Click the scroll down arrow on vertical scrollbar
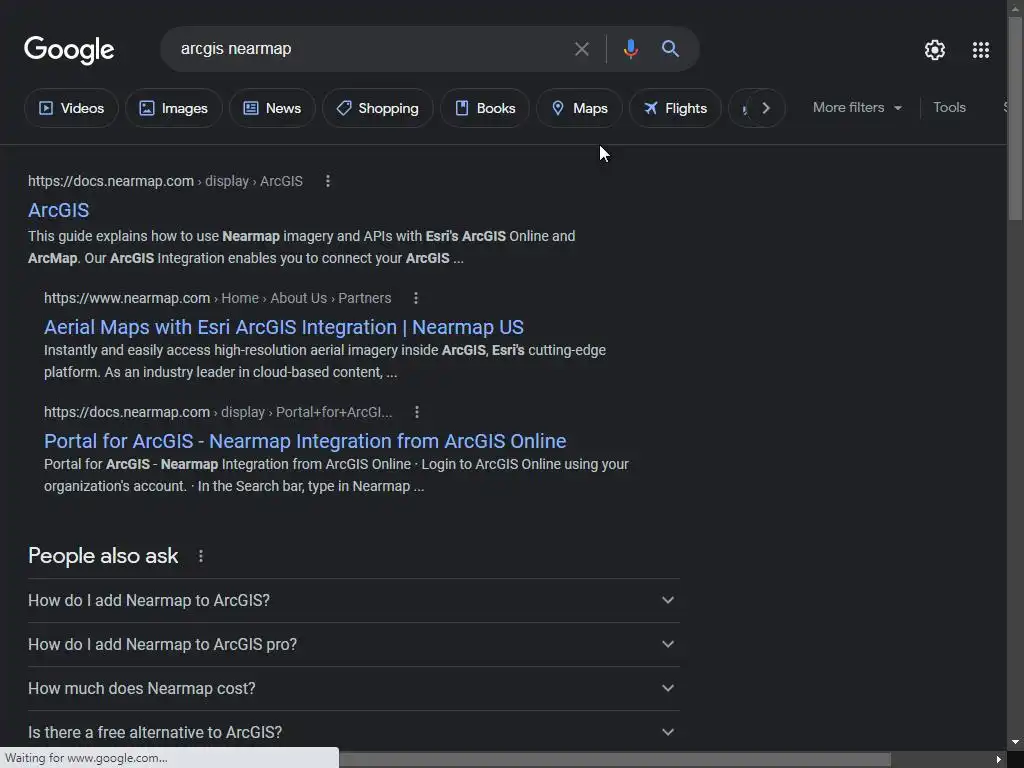Screen dimensions: 1024x768 (1016, 743)
